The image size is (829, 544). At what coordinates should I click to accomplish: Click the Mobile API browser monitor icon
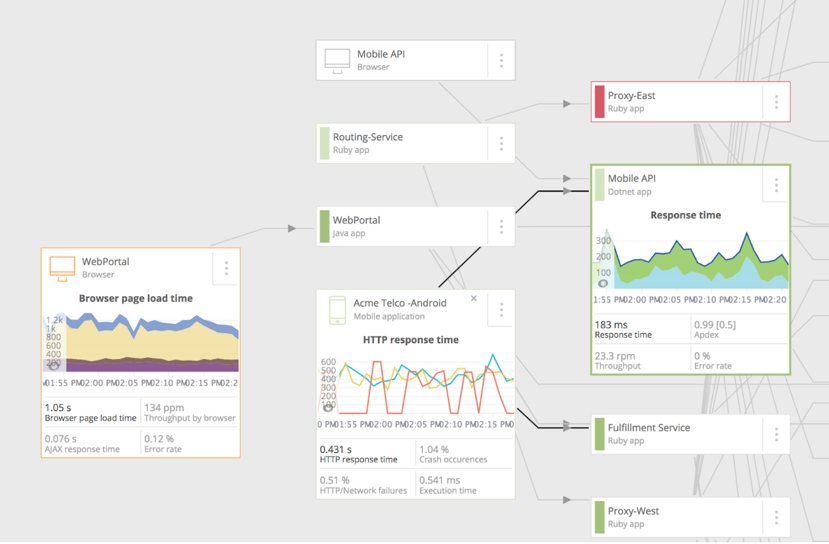[337, 61]
